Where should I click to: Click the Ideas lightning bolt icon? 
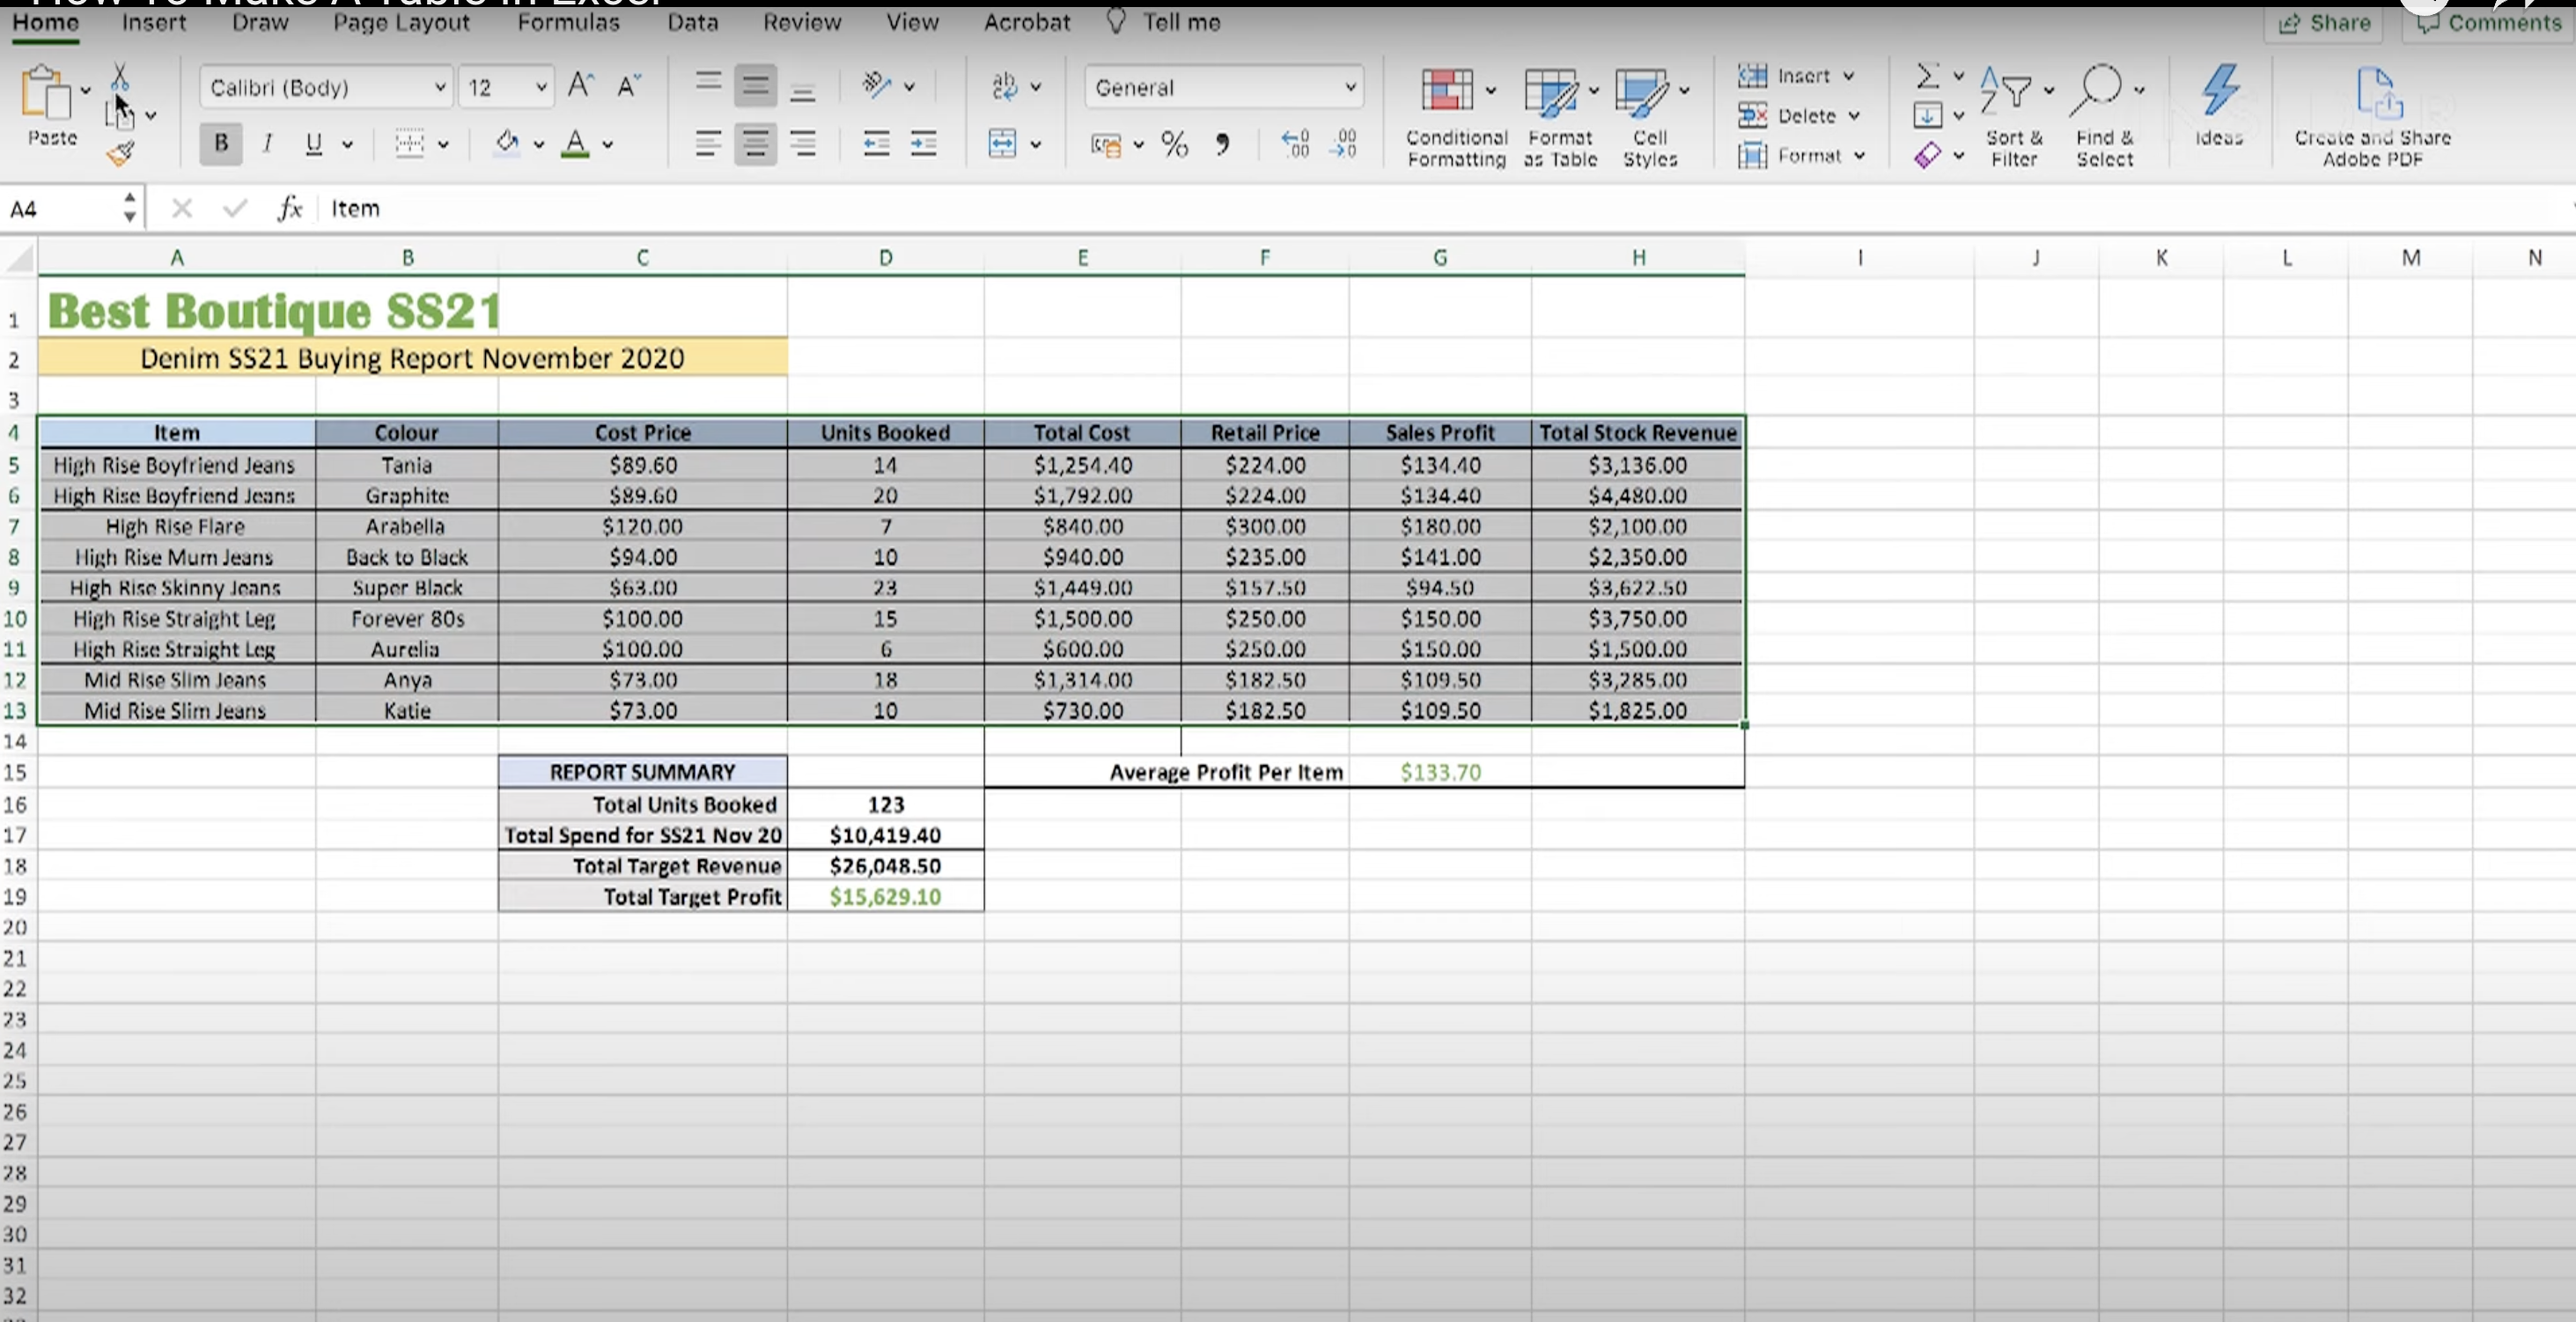pyautogui.click(x=2219, y=91)
